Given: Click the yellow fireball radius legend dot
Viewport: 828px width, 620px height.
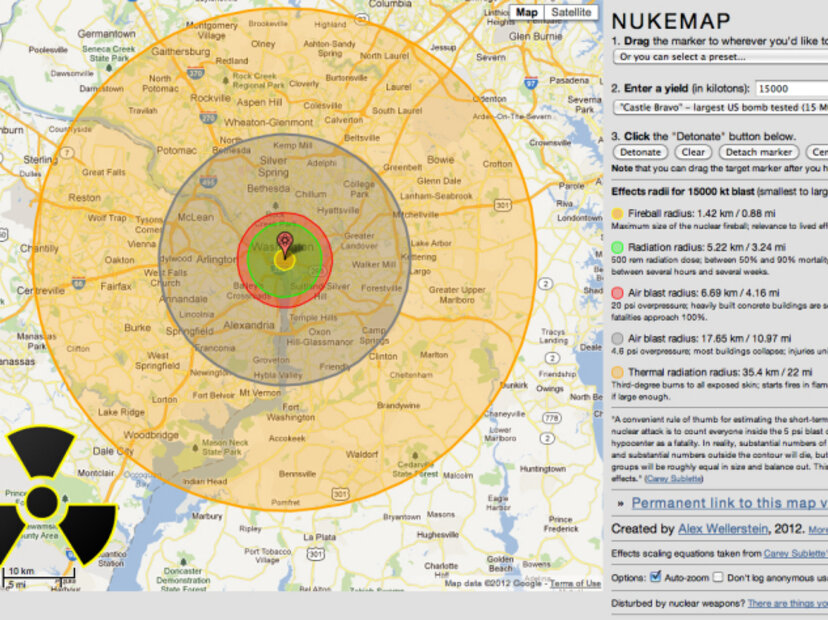Looking at the screenshot, I should [617, 213].
